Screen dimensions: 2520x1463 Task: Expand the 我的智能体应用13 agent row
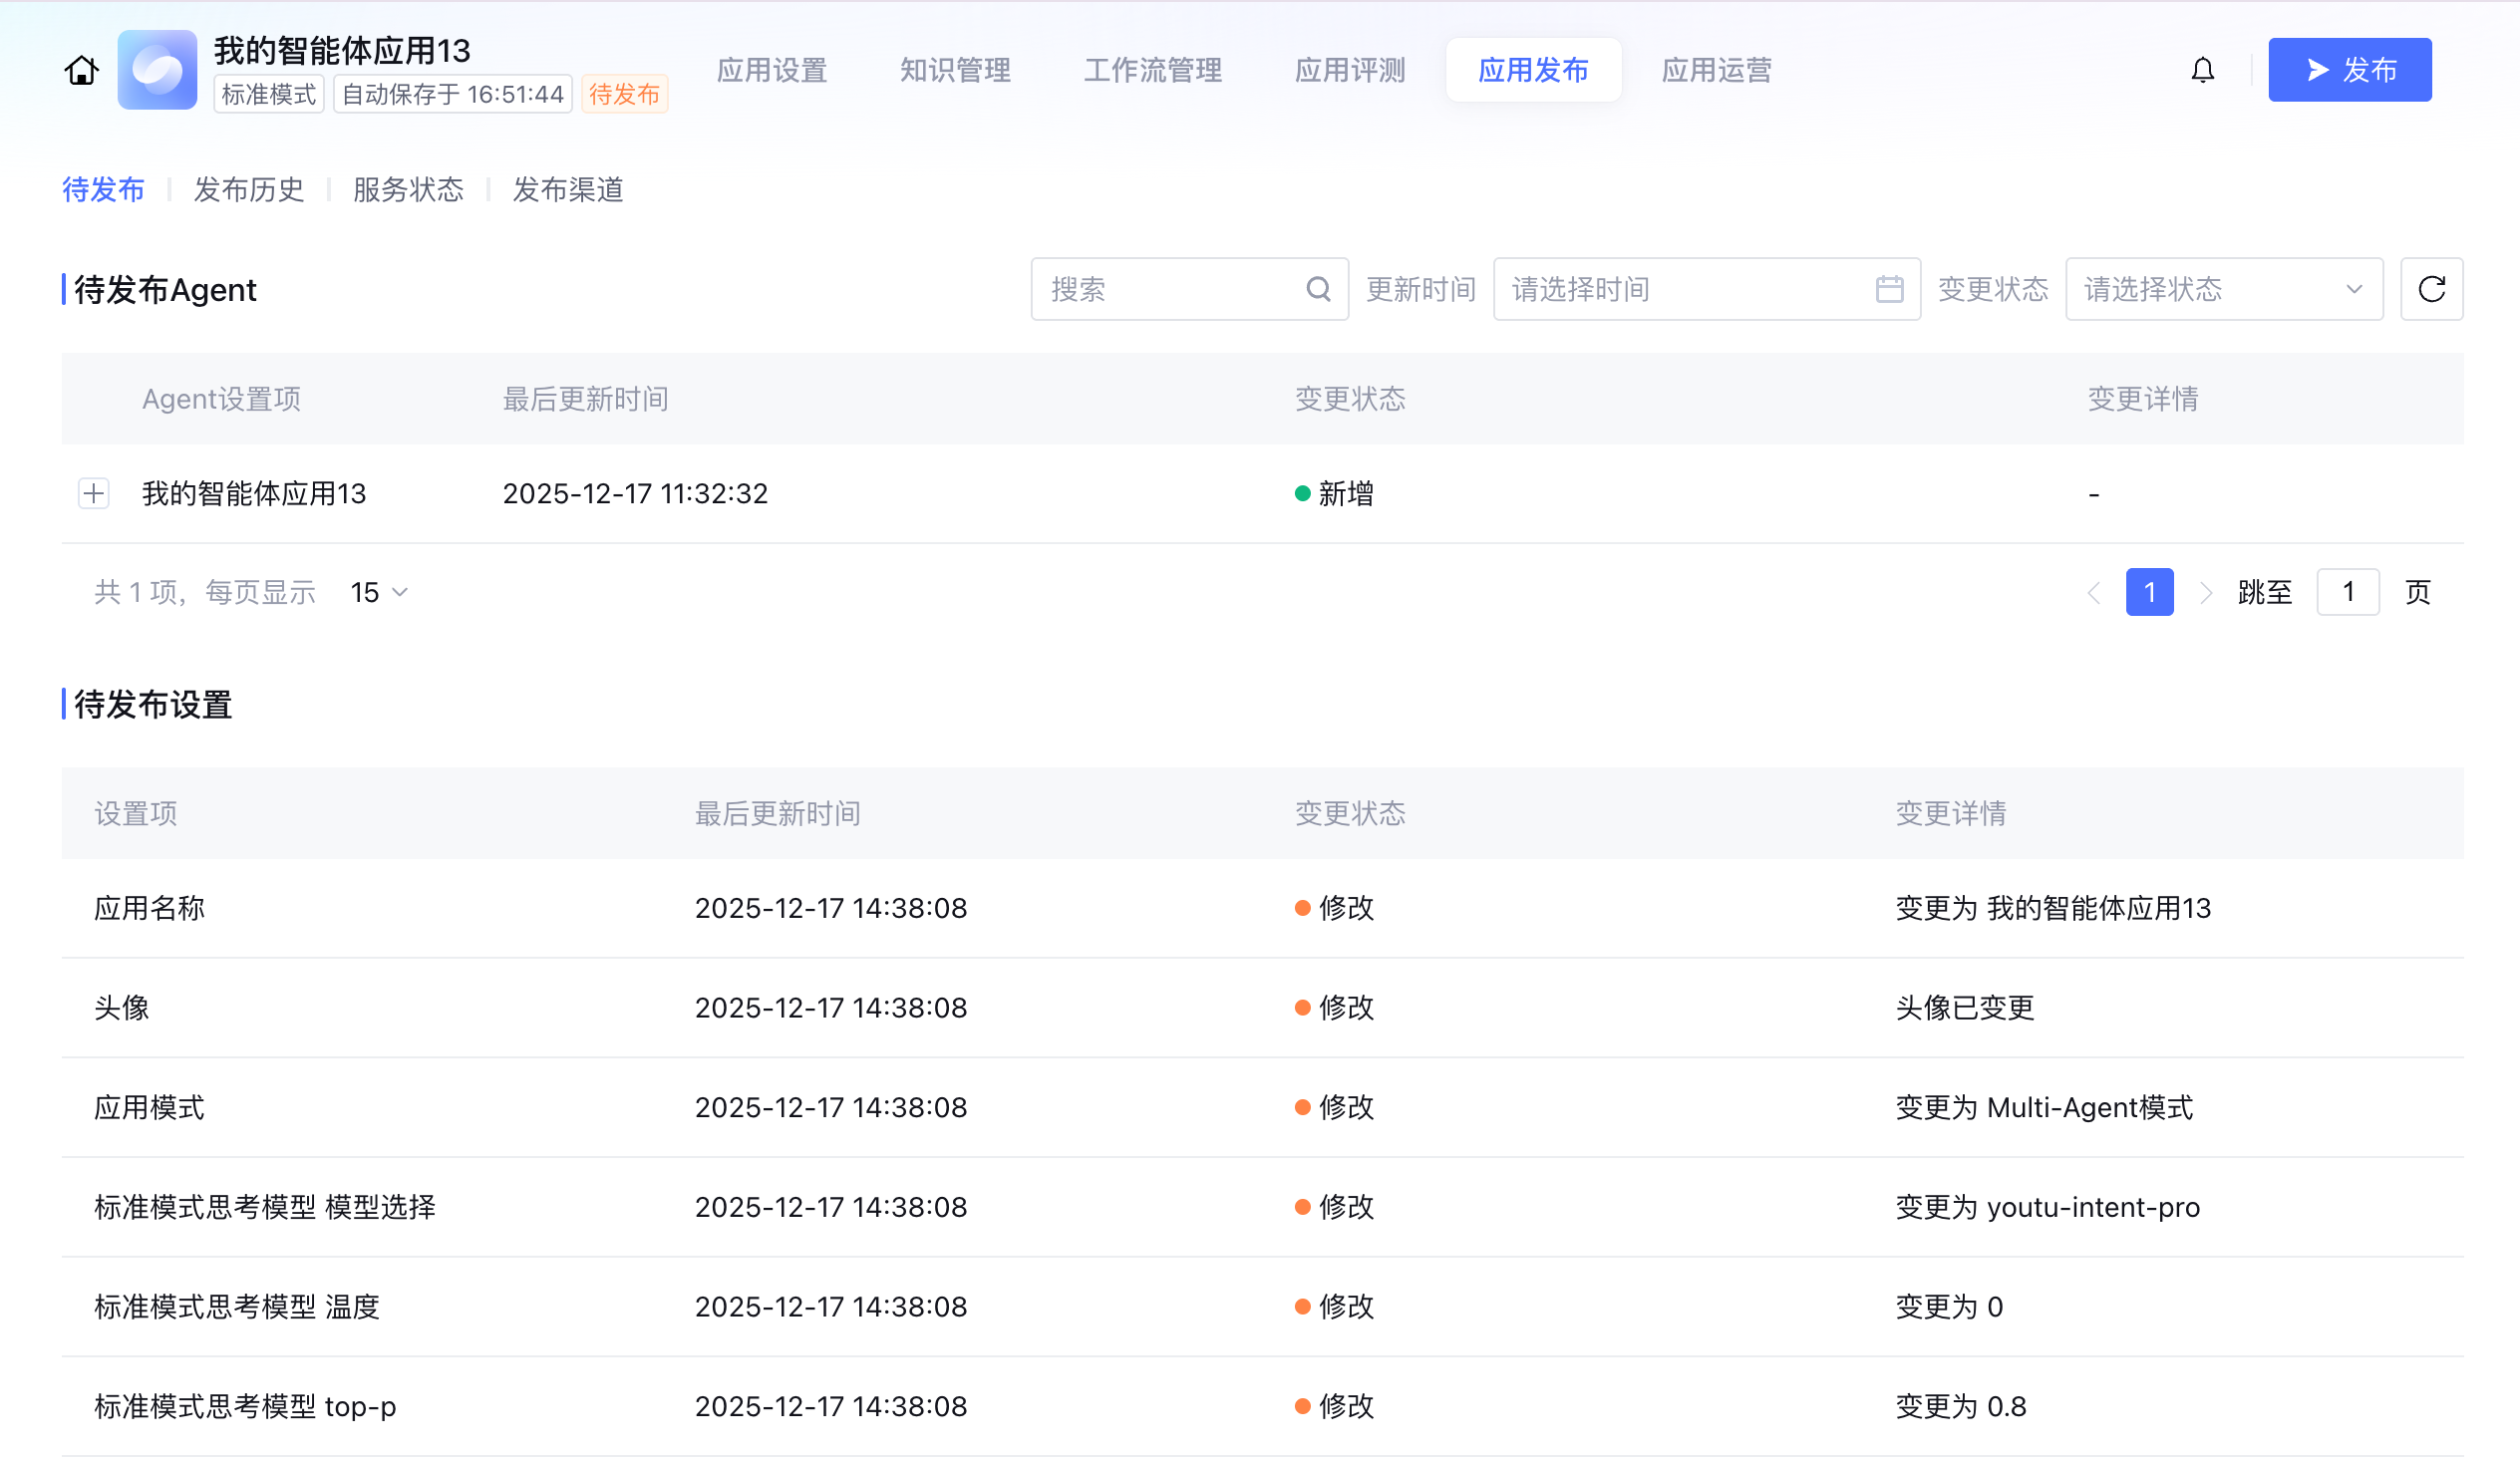point(94,493)
